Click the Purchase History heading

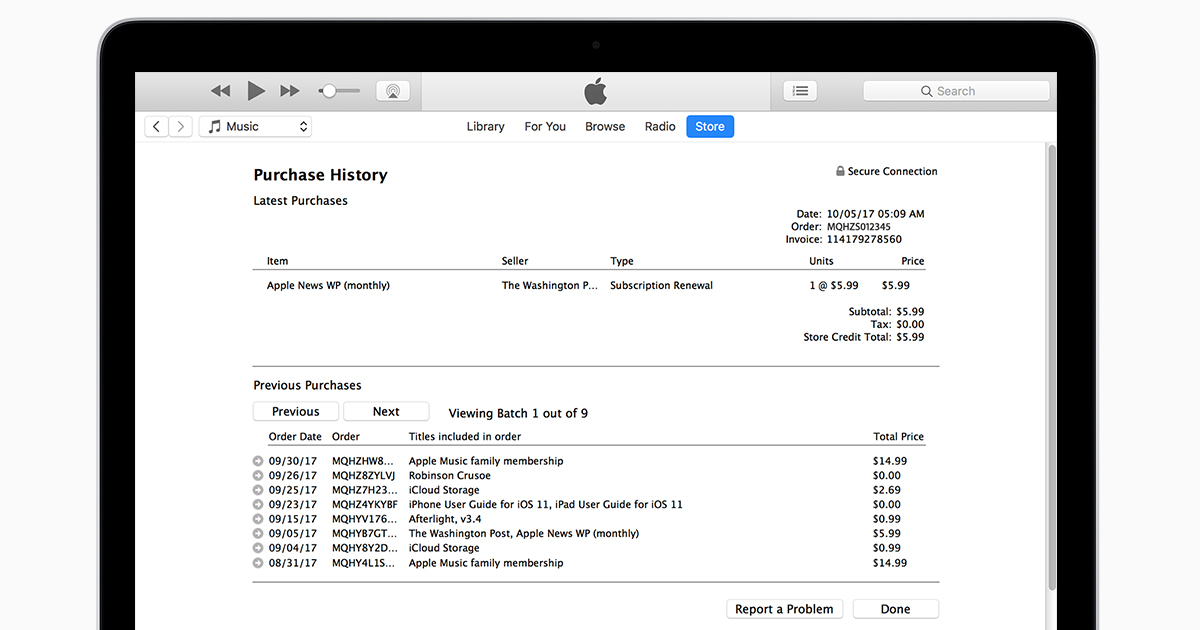(320, 175)
